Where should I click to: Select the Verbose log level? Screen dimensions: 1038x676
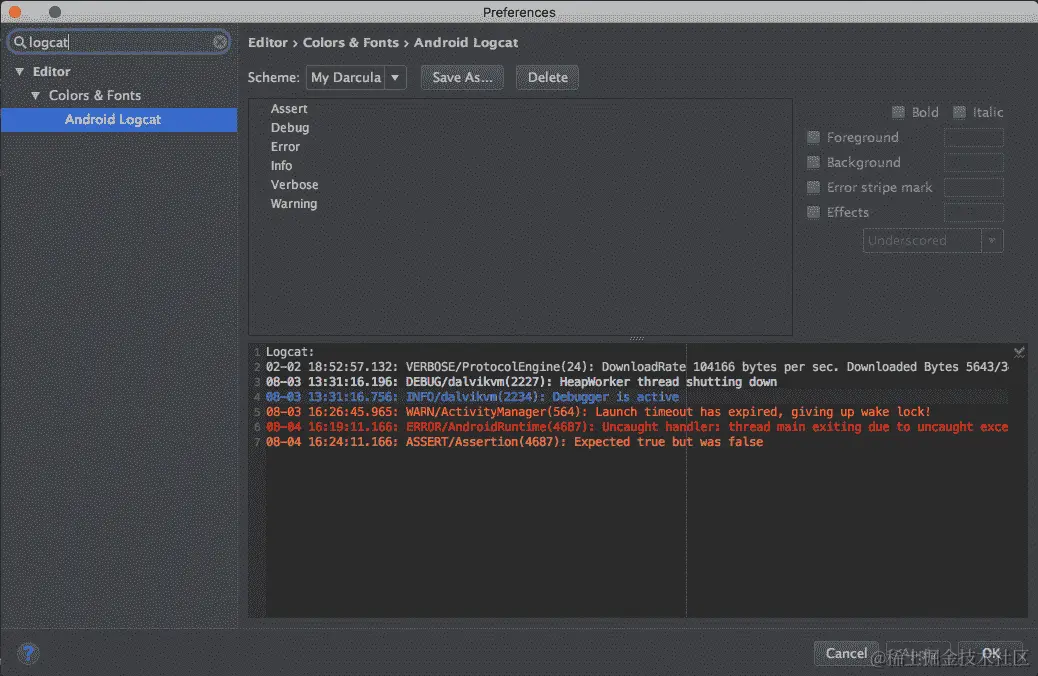tap(295, 185)
